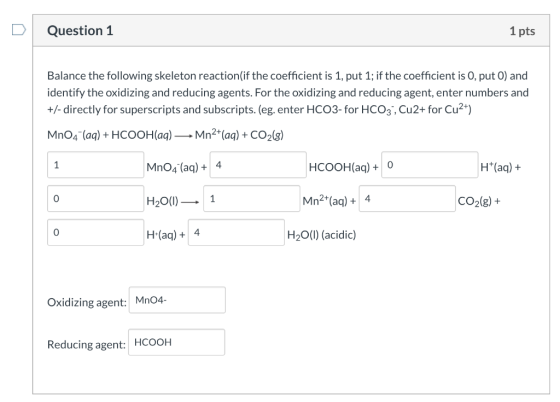Select the HCOOH coefficient input box

point(258,165)
